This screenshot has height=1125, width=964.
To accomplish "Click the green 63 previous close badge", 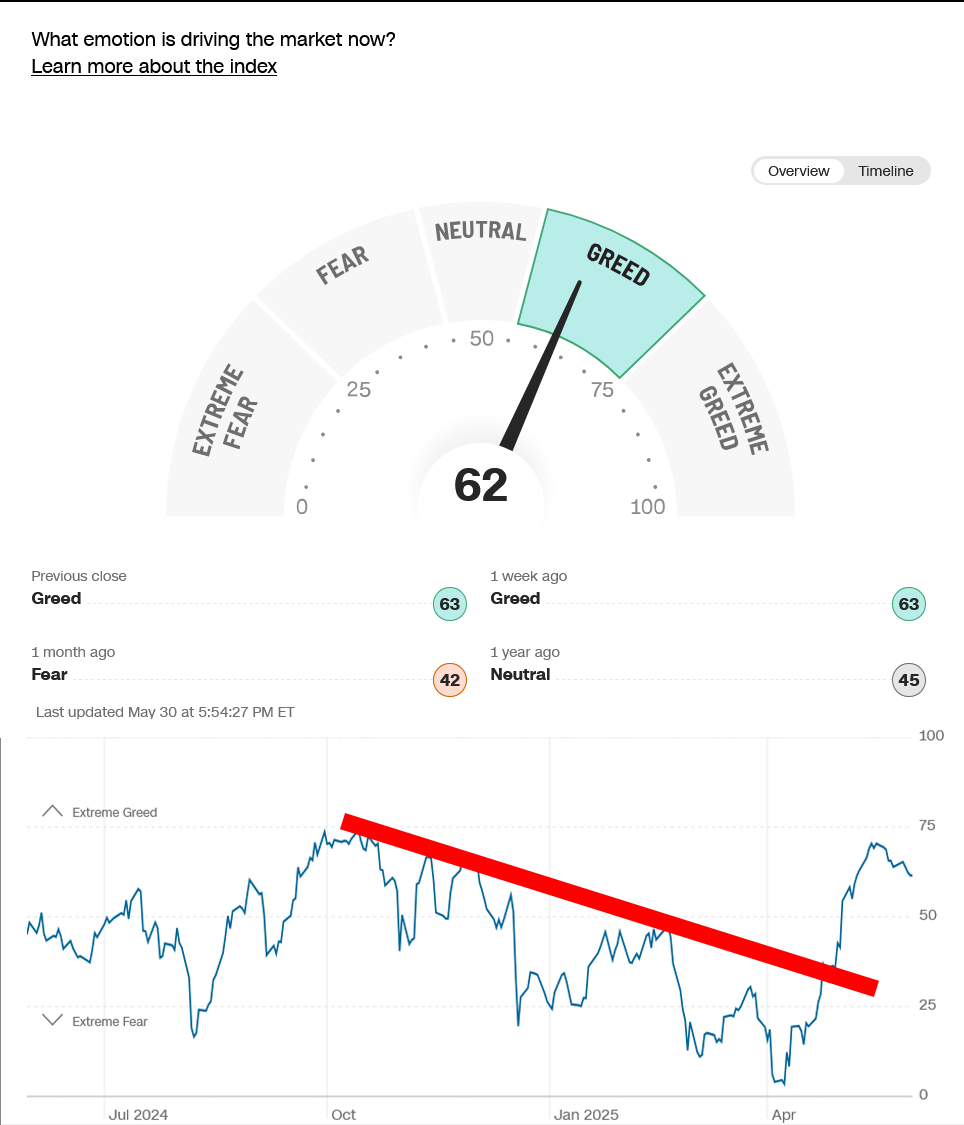I will [450, 604].
